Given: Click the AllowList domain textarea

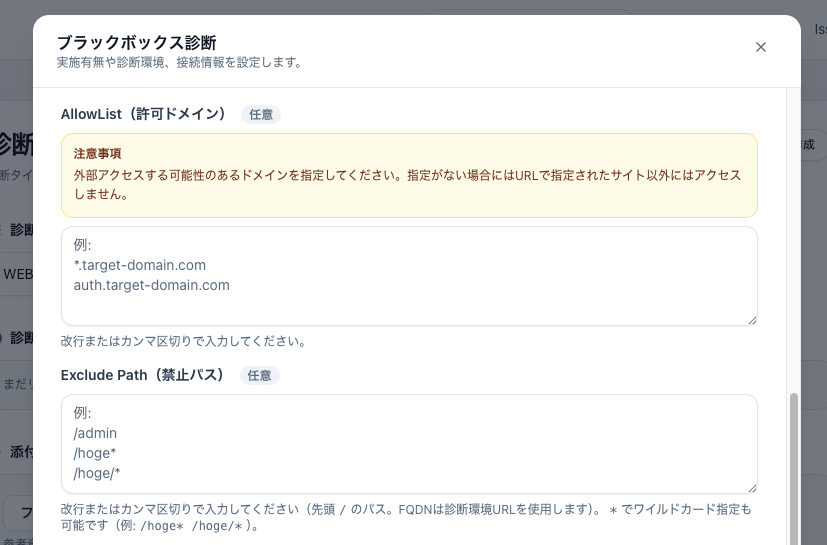Looking at the screenshot, I should 409,276.
